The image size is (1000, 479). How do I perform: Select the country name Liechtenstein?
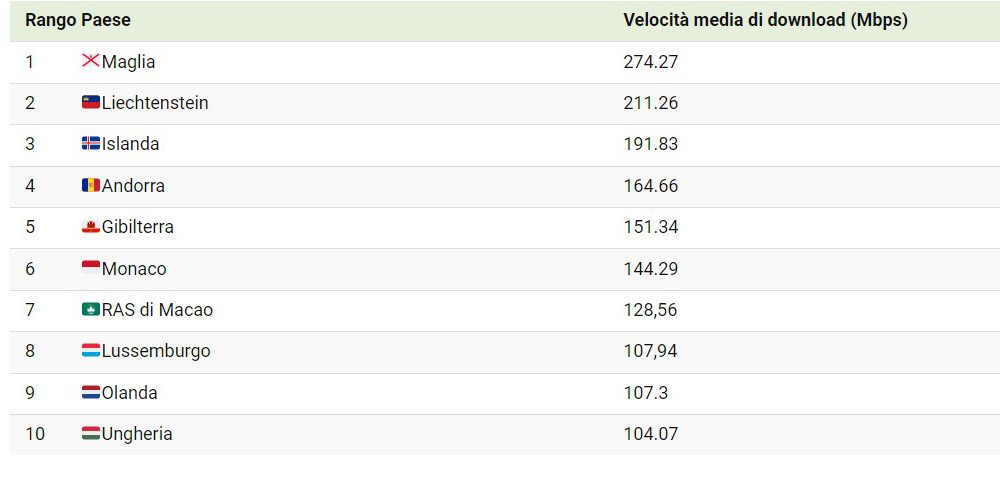tap(155, 103)
